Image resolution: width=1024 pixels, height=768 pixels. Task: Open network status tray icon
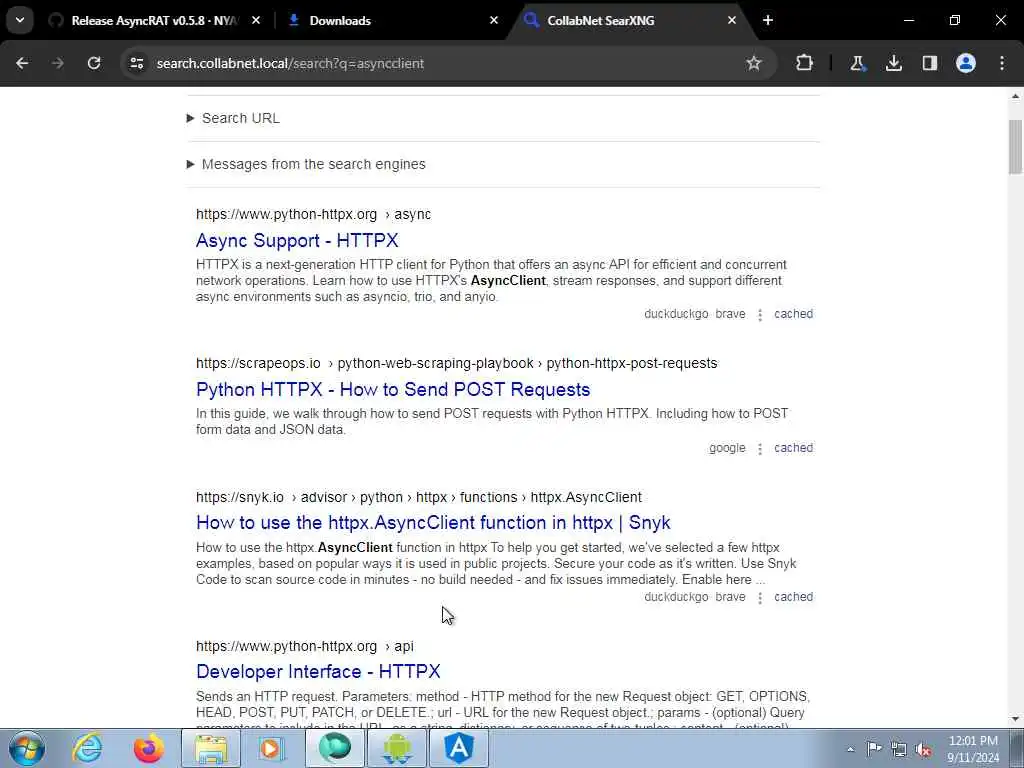tap(899, 749)
